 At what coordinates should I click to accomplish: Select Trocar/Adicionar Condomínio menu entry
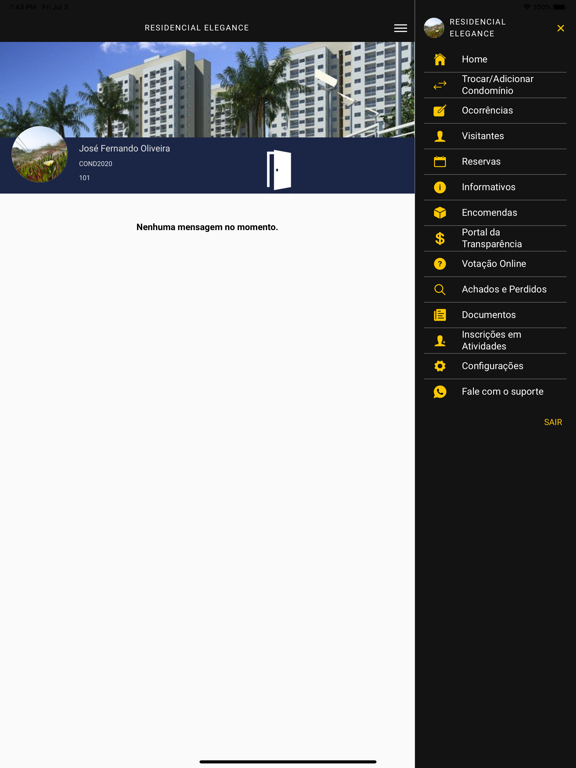497,85
